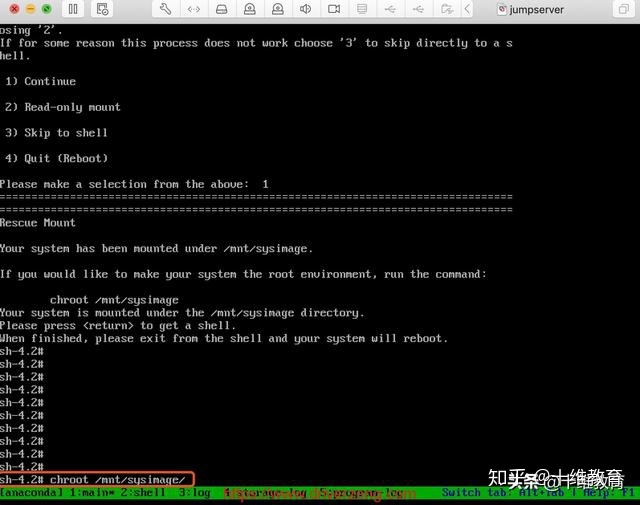
Task: Click the indented 'chroot /mnt/sysimage' instruction line
Action: click(114, 300)
